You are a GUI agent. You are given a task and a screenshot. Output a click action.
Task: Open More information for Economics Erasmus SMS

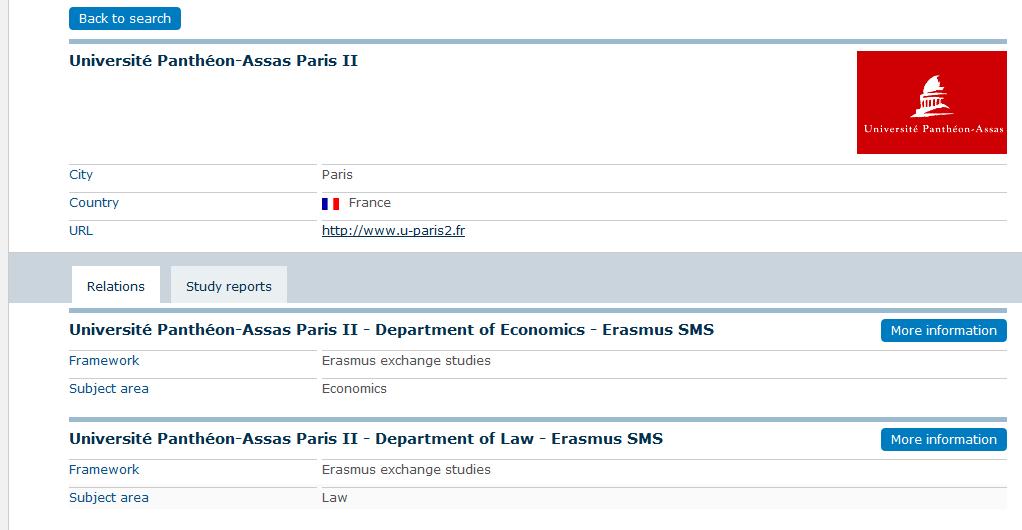click(x=943, y=331)
